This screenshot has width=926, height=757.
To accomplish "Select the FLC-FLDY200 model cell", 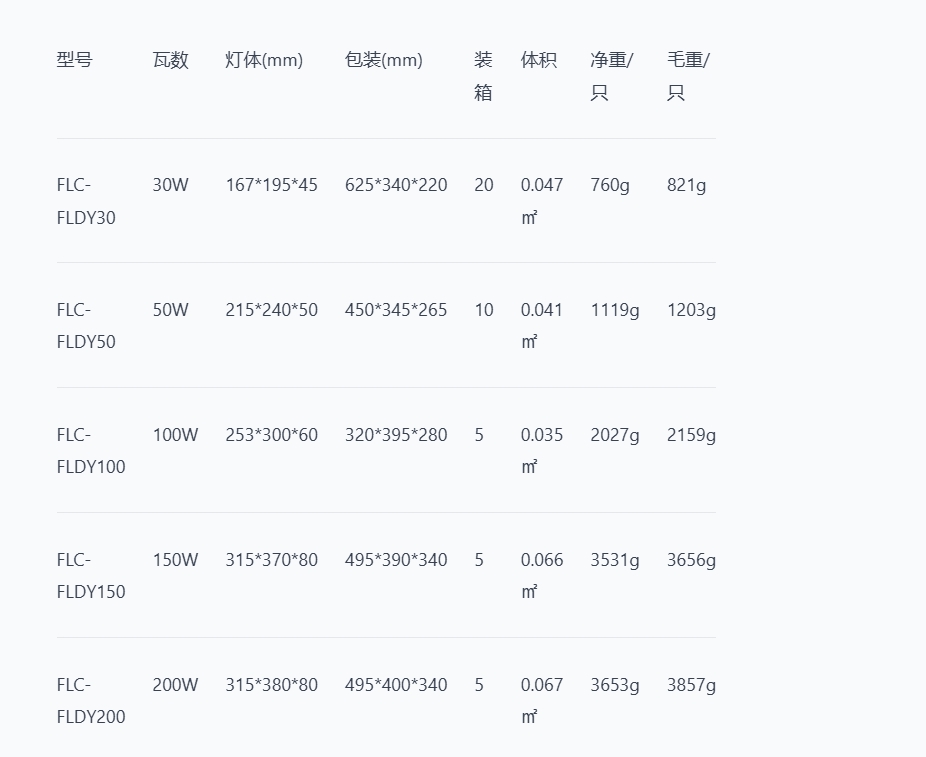I will point(91,701).
